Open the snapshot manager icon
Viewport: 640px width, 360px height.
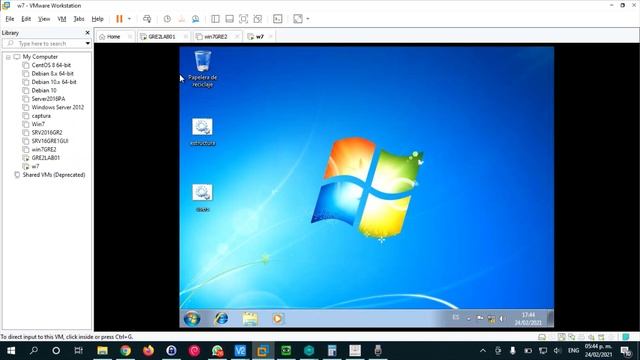(196, 19)
